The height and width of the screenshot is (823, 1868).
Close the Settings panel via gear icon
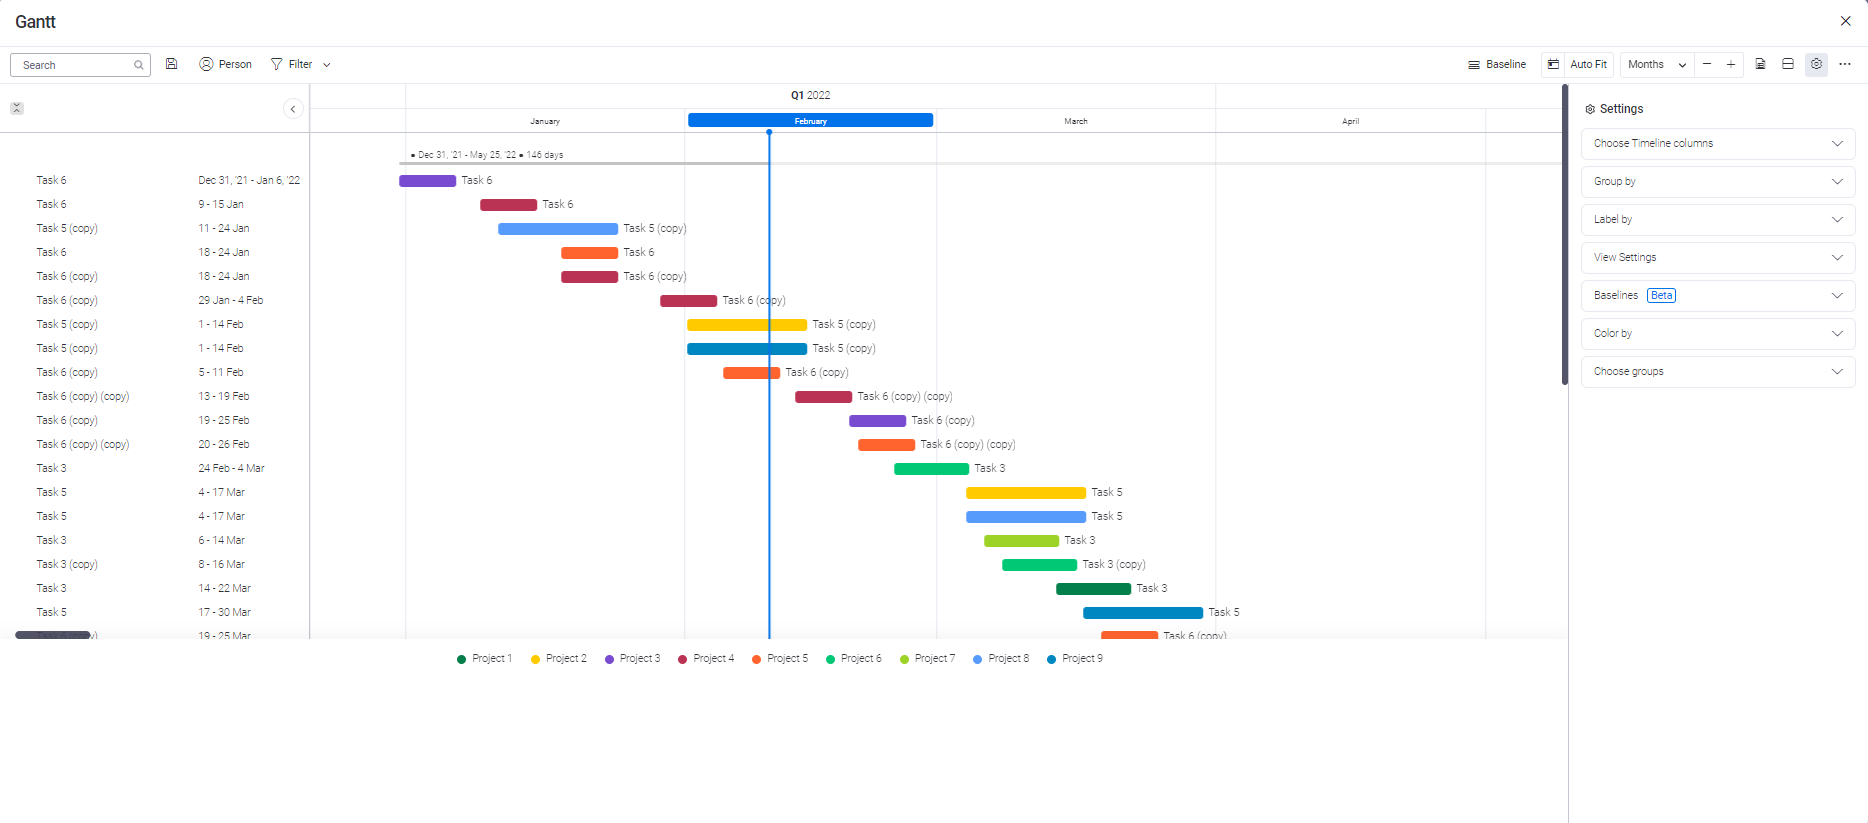1817,64
